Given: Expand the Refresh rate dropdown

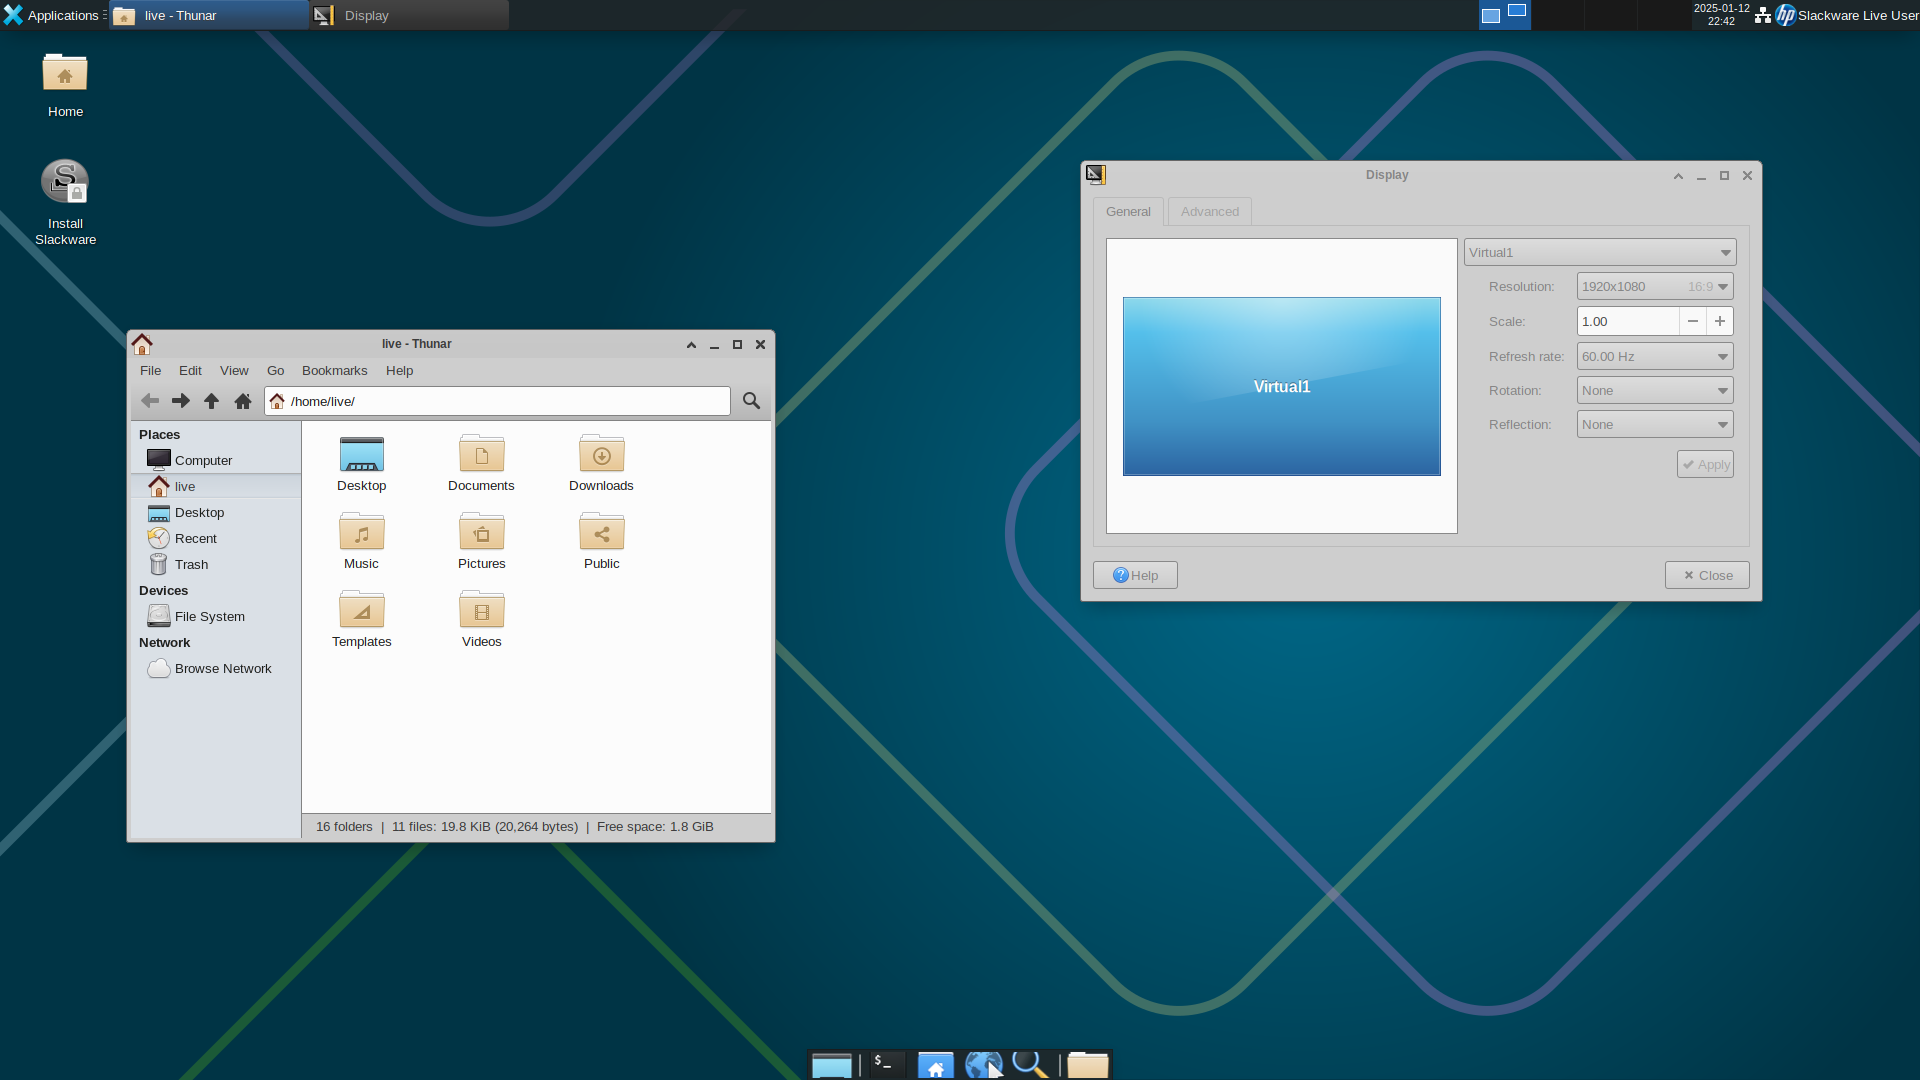Looking at the screenshot, I should coord(1654,357).
